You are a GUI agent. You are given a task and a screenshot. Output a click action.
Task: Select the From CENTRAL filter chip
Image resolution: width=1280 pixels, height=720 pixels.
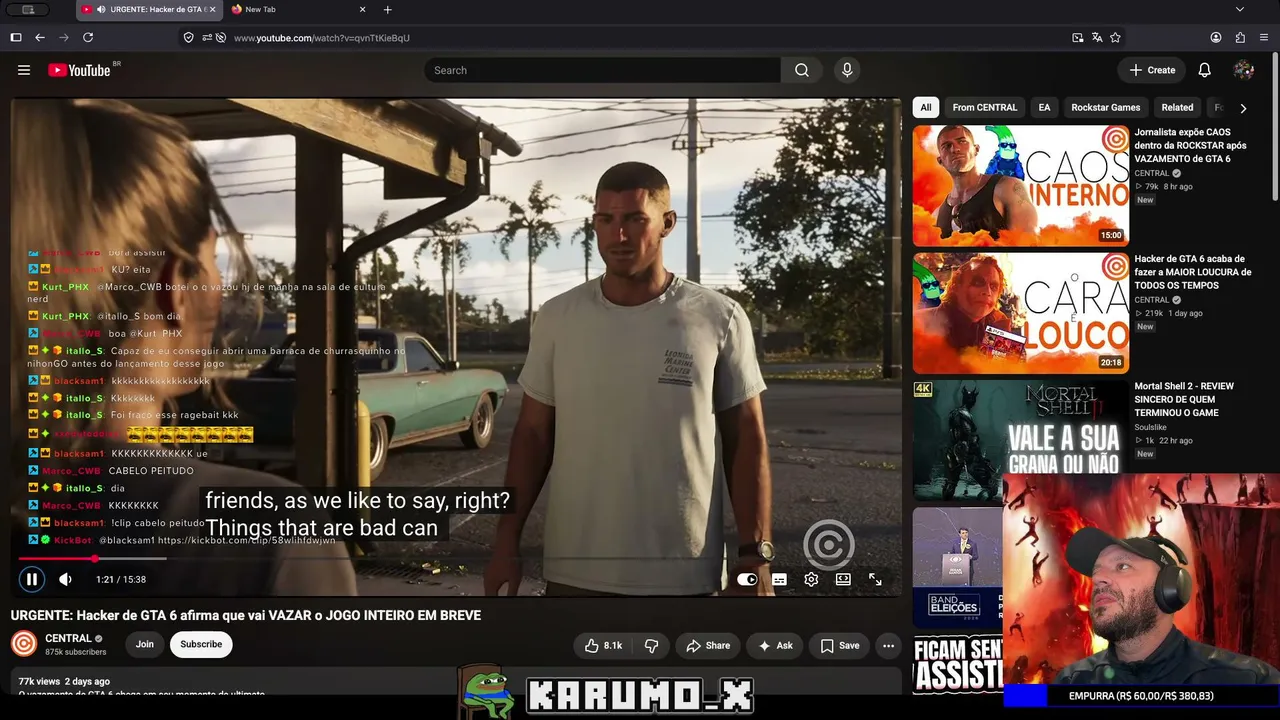(x=985, y=108)
